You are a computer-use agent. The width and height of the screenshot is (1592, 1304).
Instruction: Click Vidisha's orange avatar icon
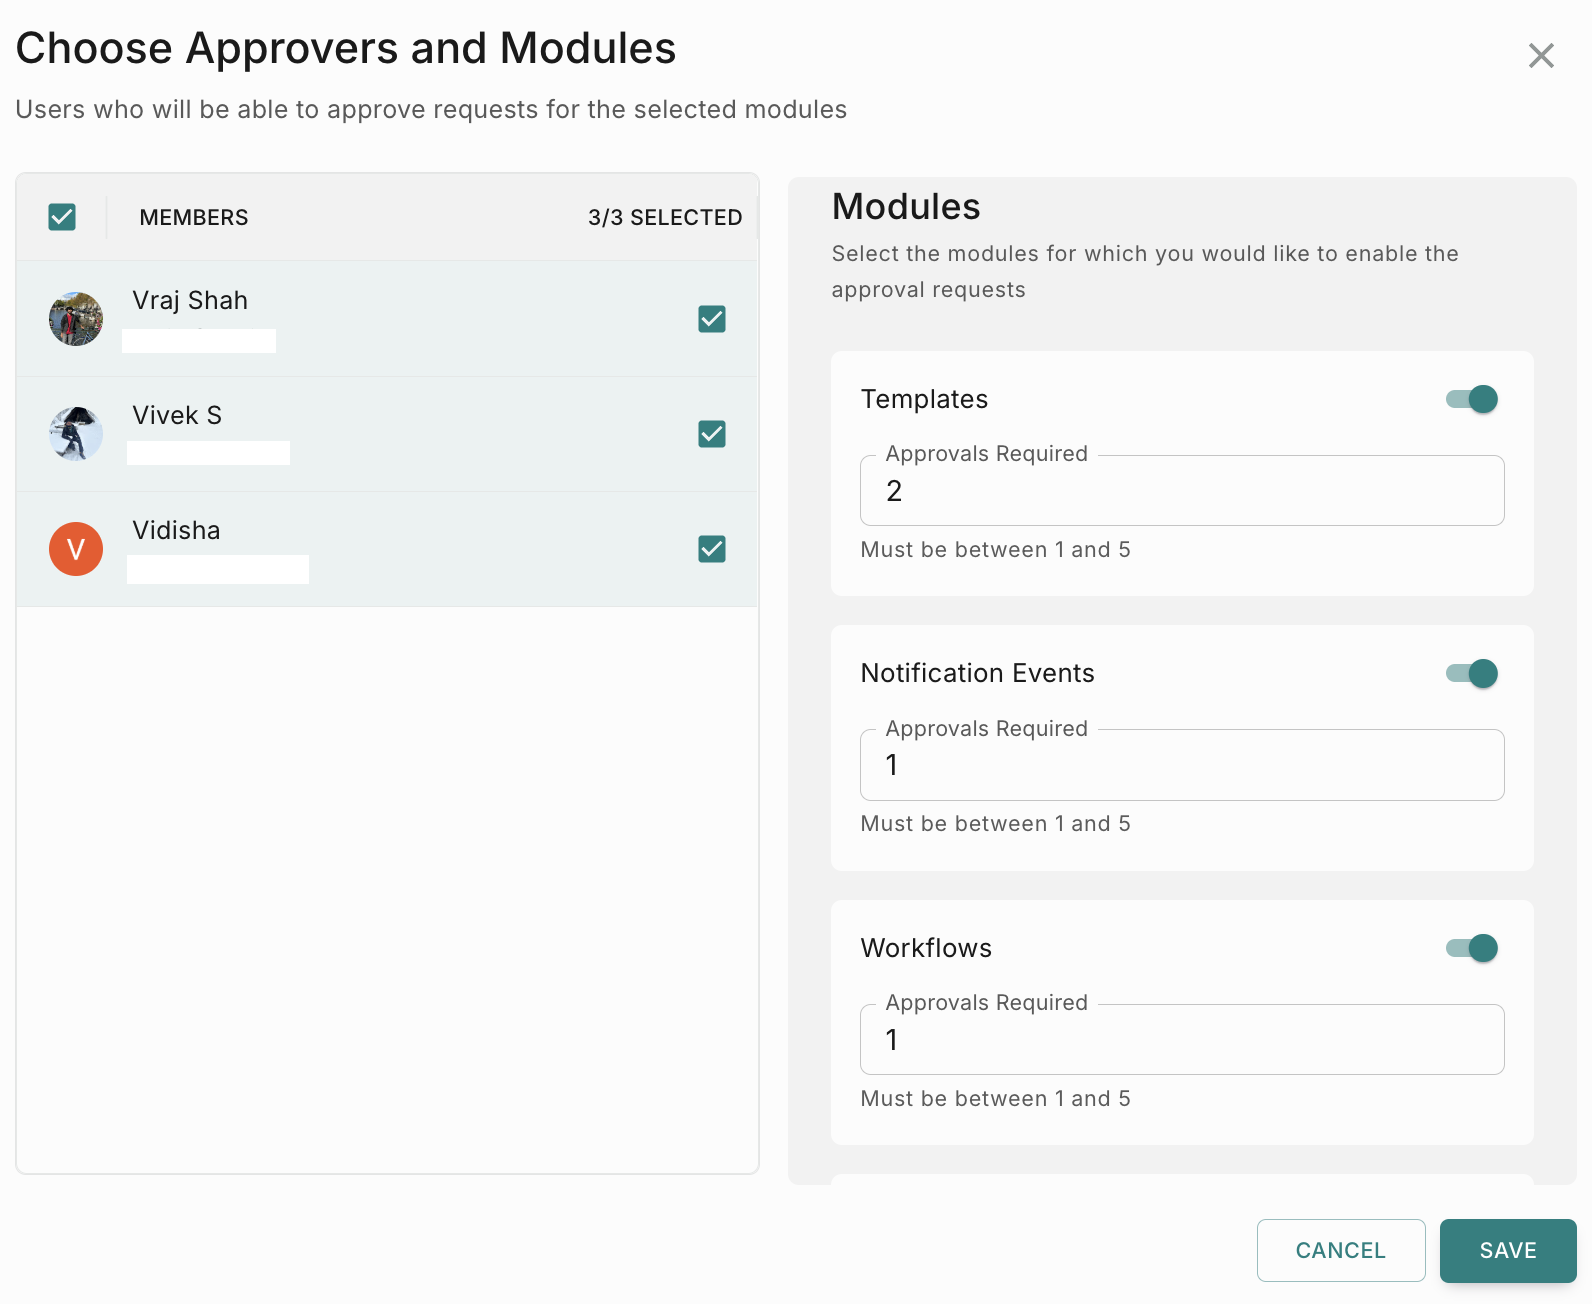pos(76,549)
